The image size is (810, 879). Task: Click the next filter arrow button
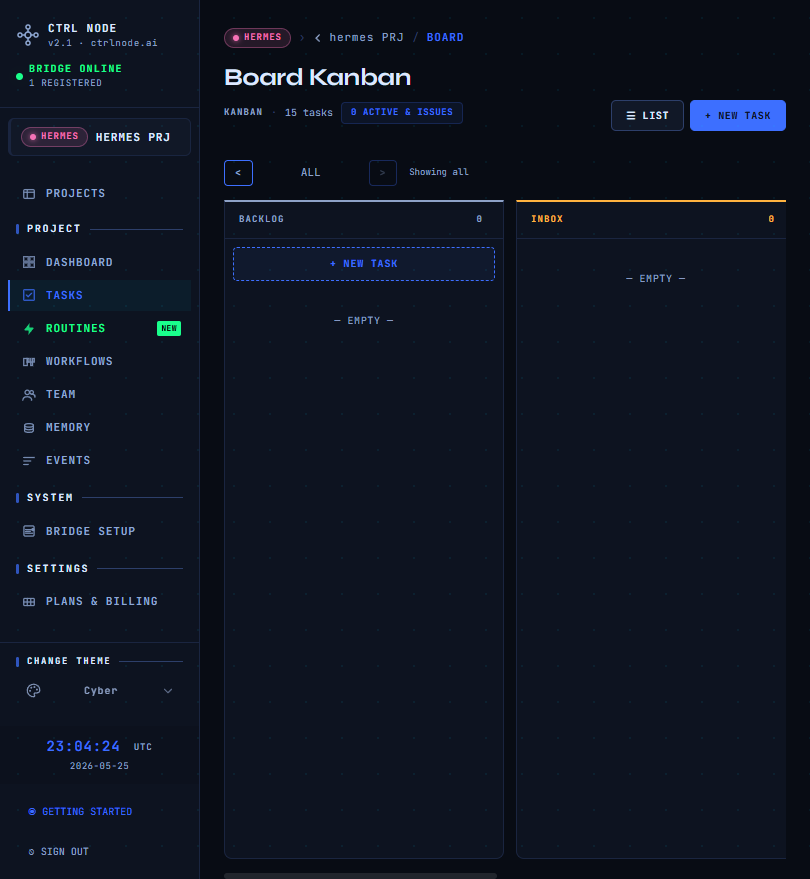click(x=383, y=173)
